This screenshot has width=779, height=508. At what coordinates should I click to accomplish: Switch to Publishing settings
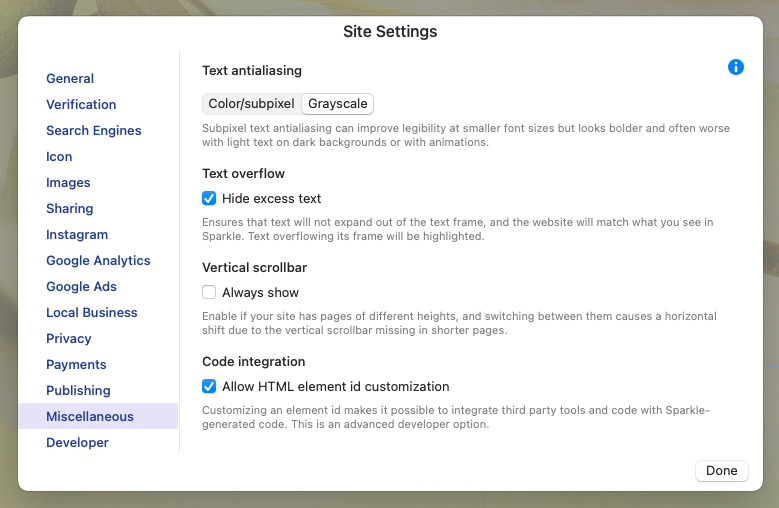click(x=78, y=391)
